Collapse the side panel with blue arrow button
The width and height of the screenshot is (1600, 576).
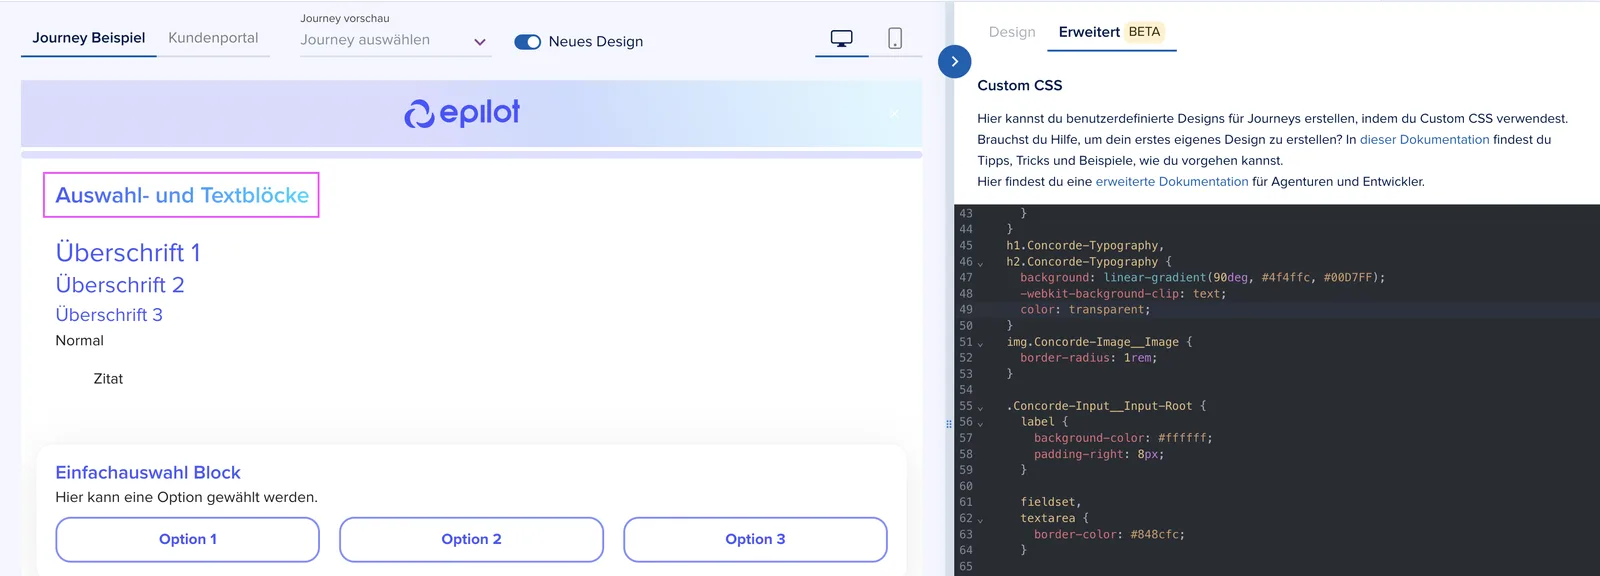(x=955, y=61)
